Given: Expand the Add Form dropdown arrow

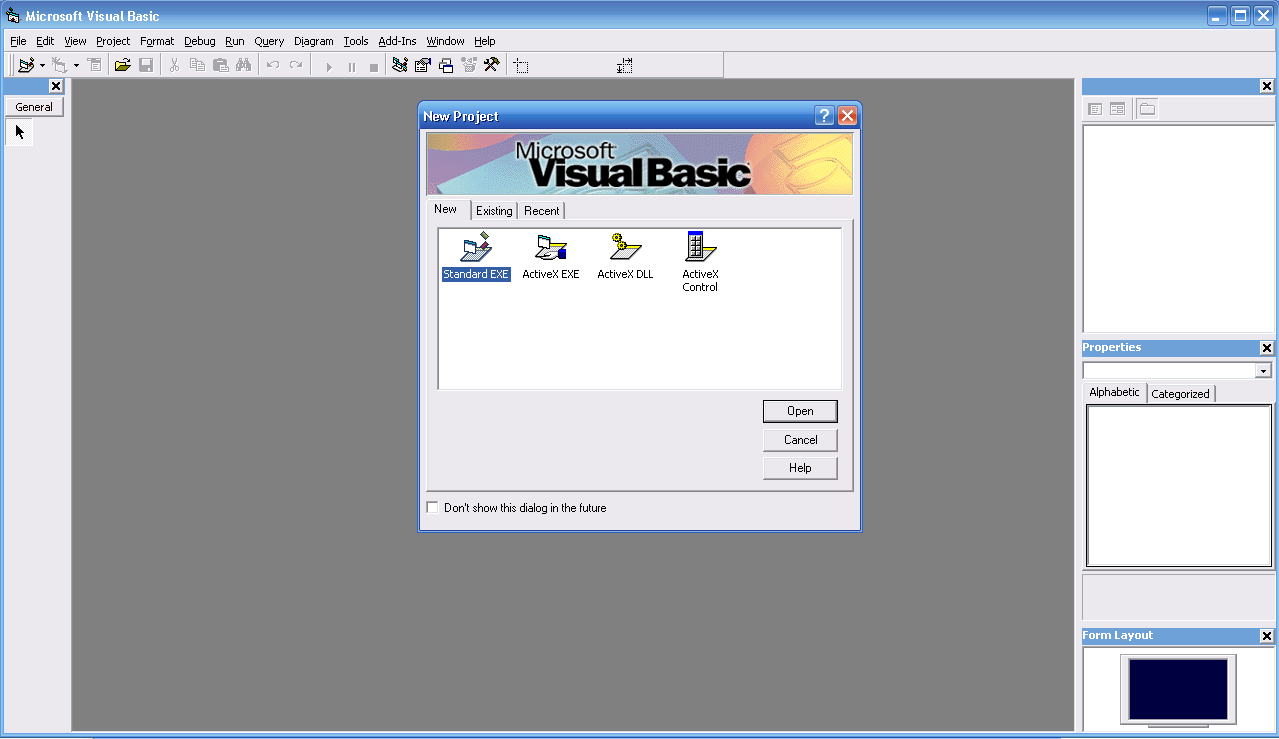Looking at the screenshot, I should (x=76, y=65).
